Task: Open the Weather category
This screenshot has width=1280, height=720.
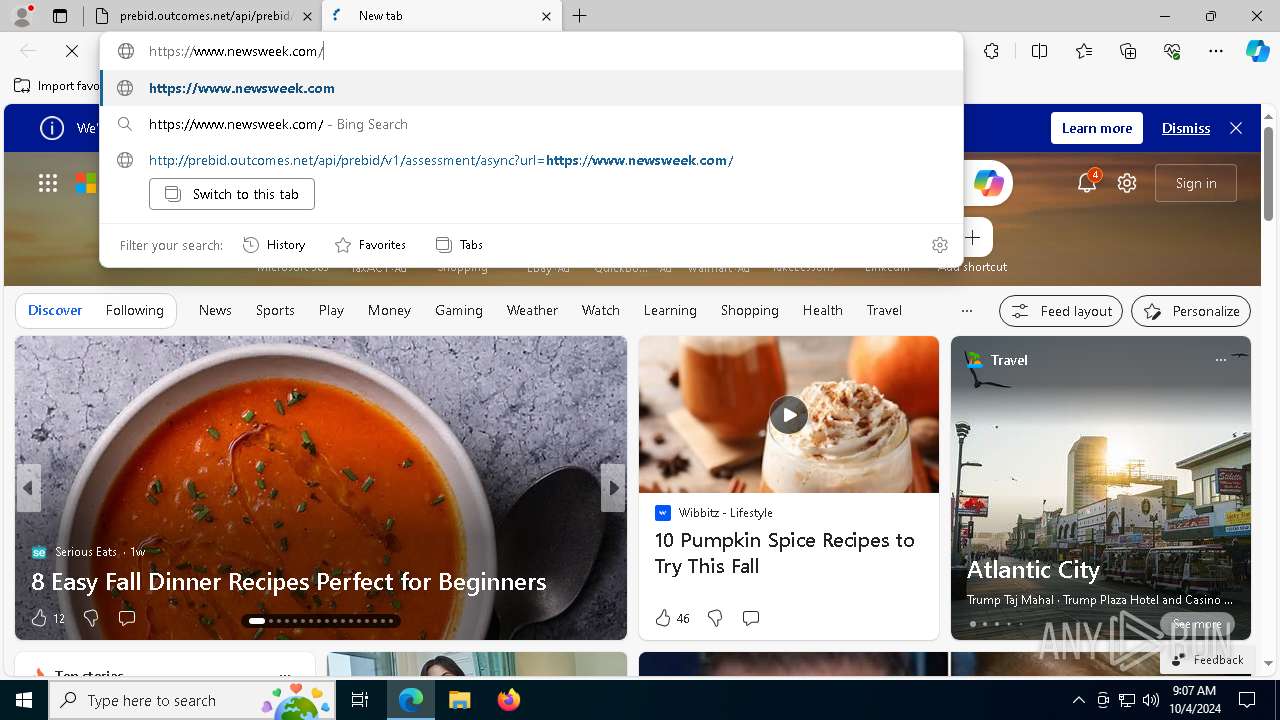Action: [532, 311]
